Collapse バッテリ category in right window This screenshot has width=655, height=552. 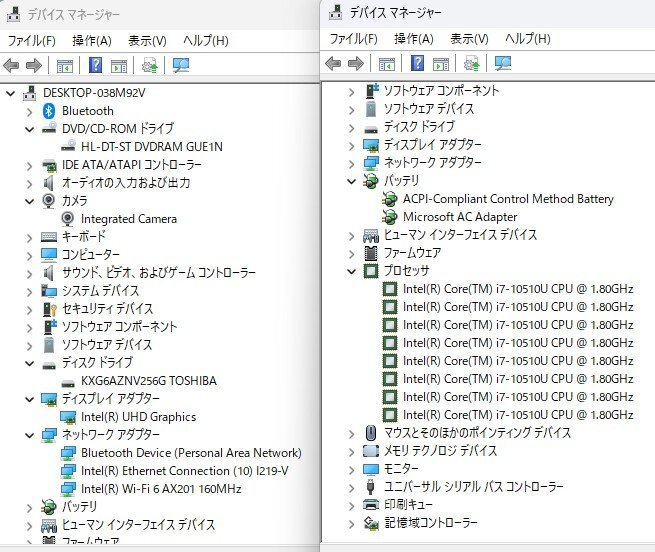click(x=351, y=181)
